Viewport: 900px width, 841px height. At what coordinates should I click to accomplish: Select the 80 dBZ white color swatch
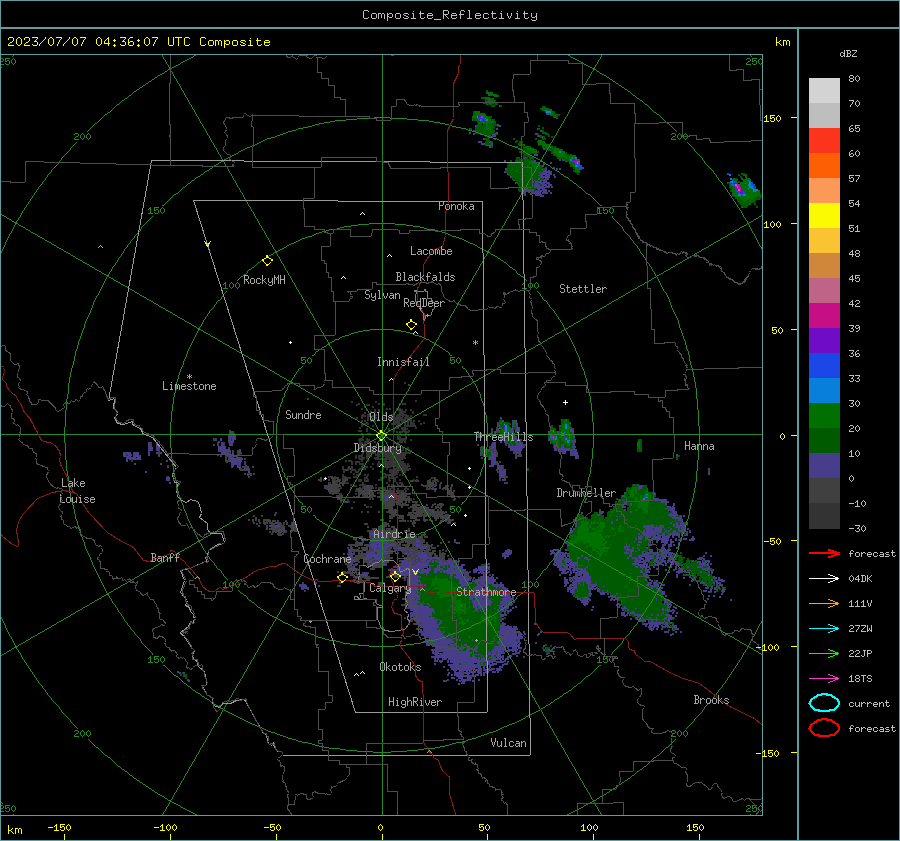click(824, 90)
